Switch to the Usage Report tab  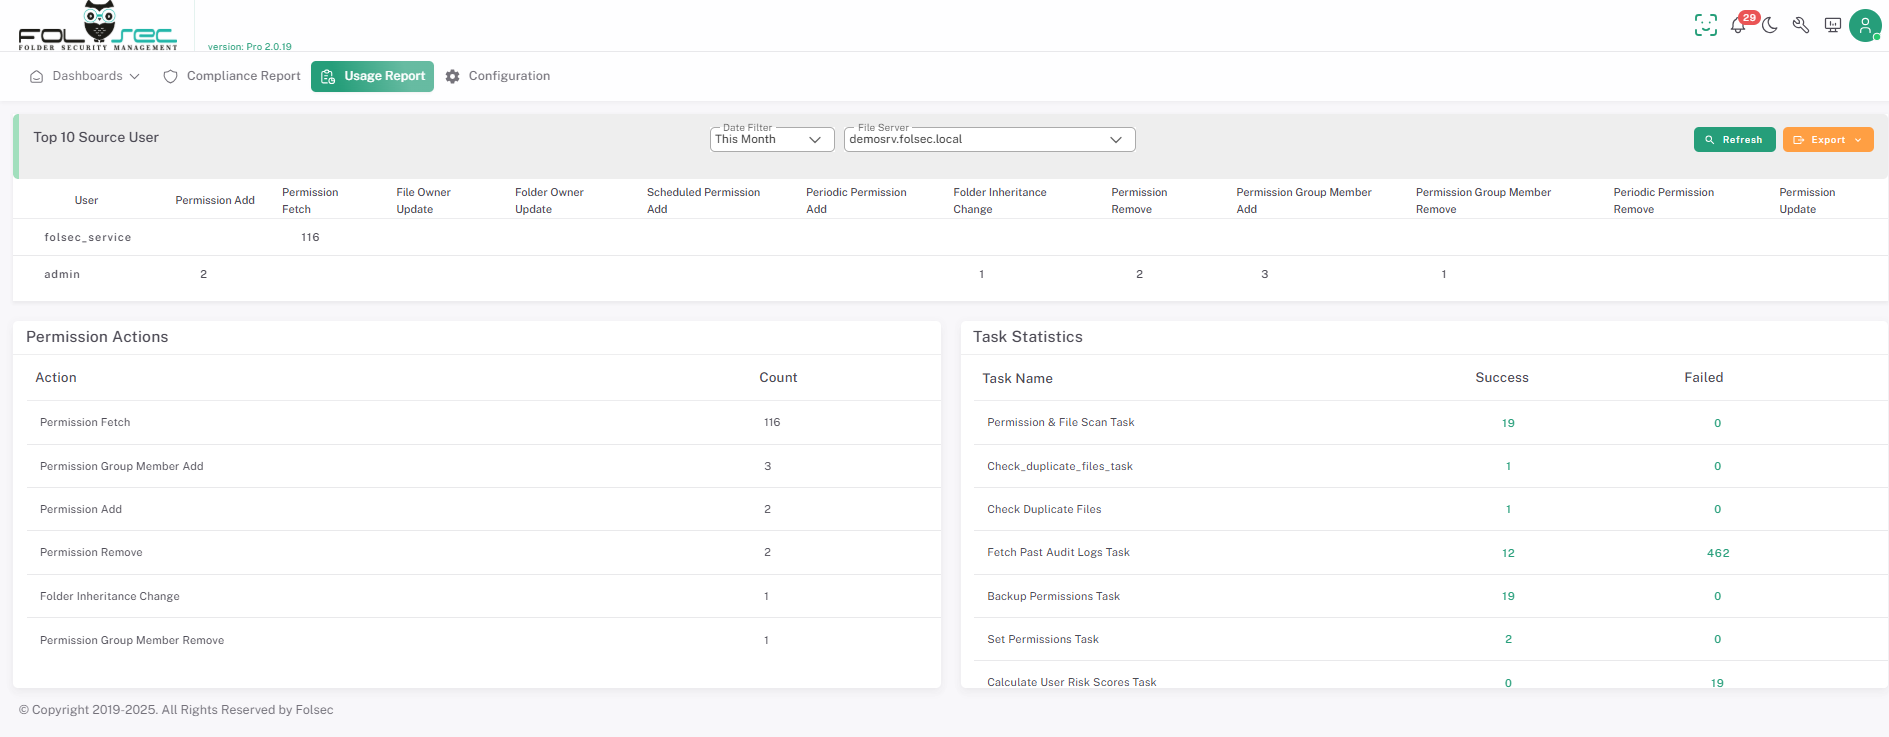(x=372, y=76)
